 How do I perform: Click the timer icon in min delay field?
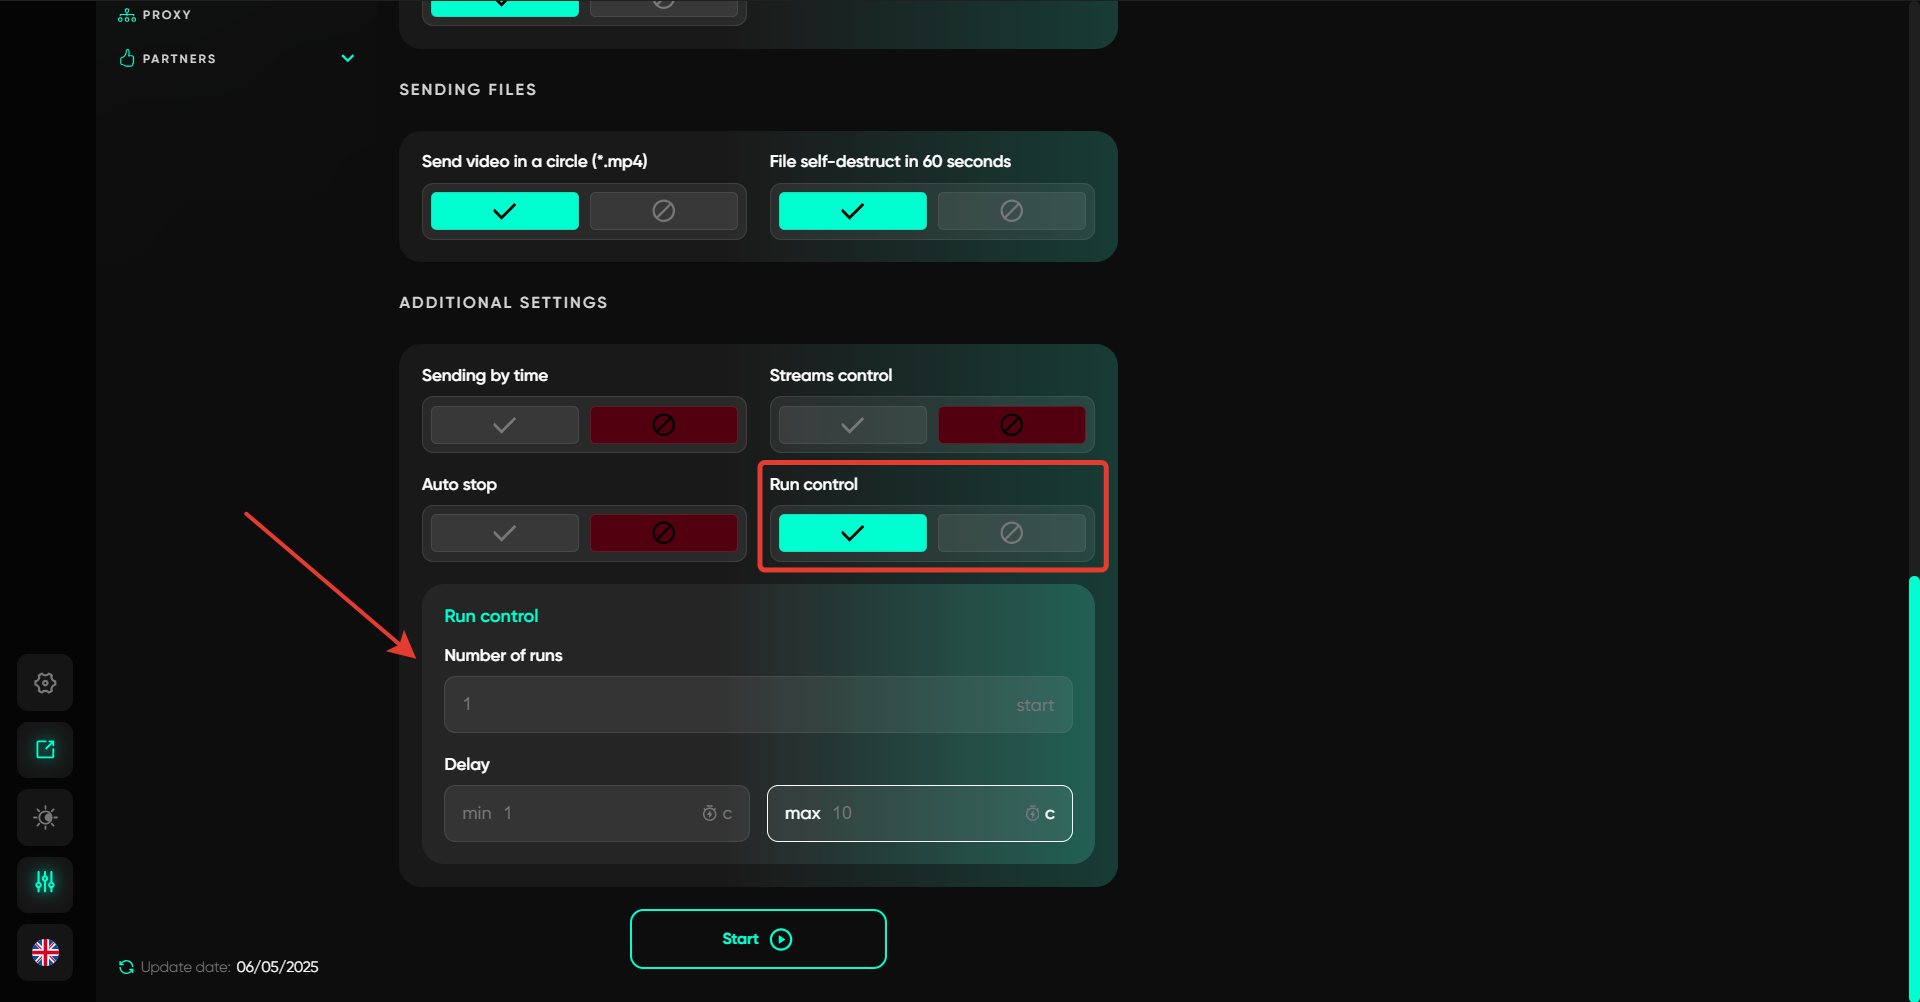(x=709, y=814)
